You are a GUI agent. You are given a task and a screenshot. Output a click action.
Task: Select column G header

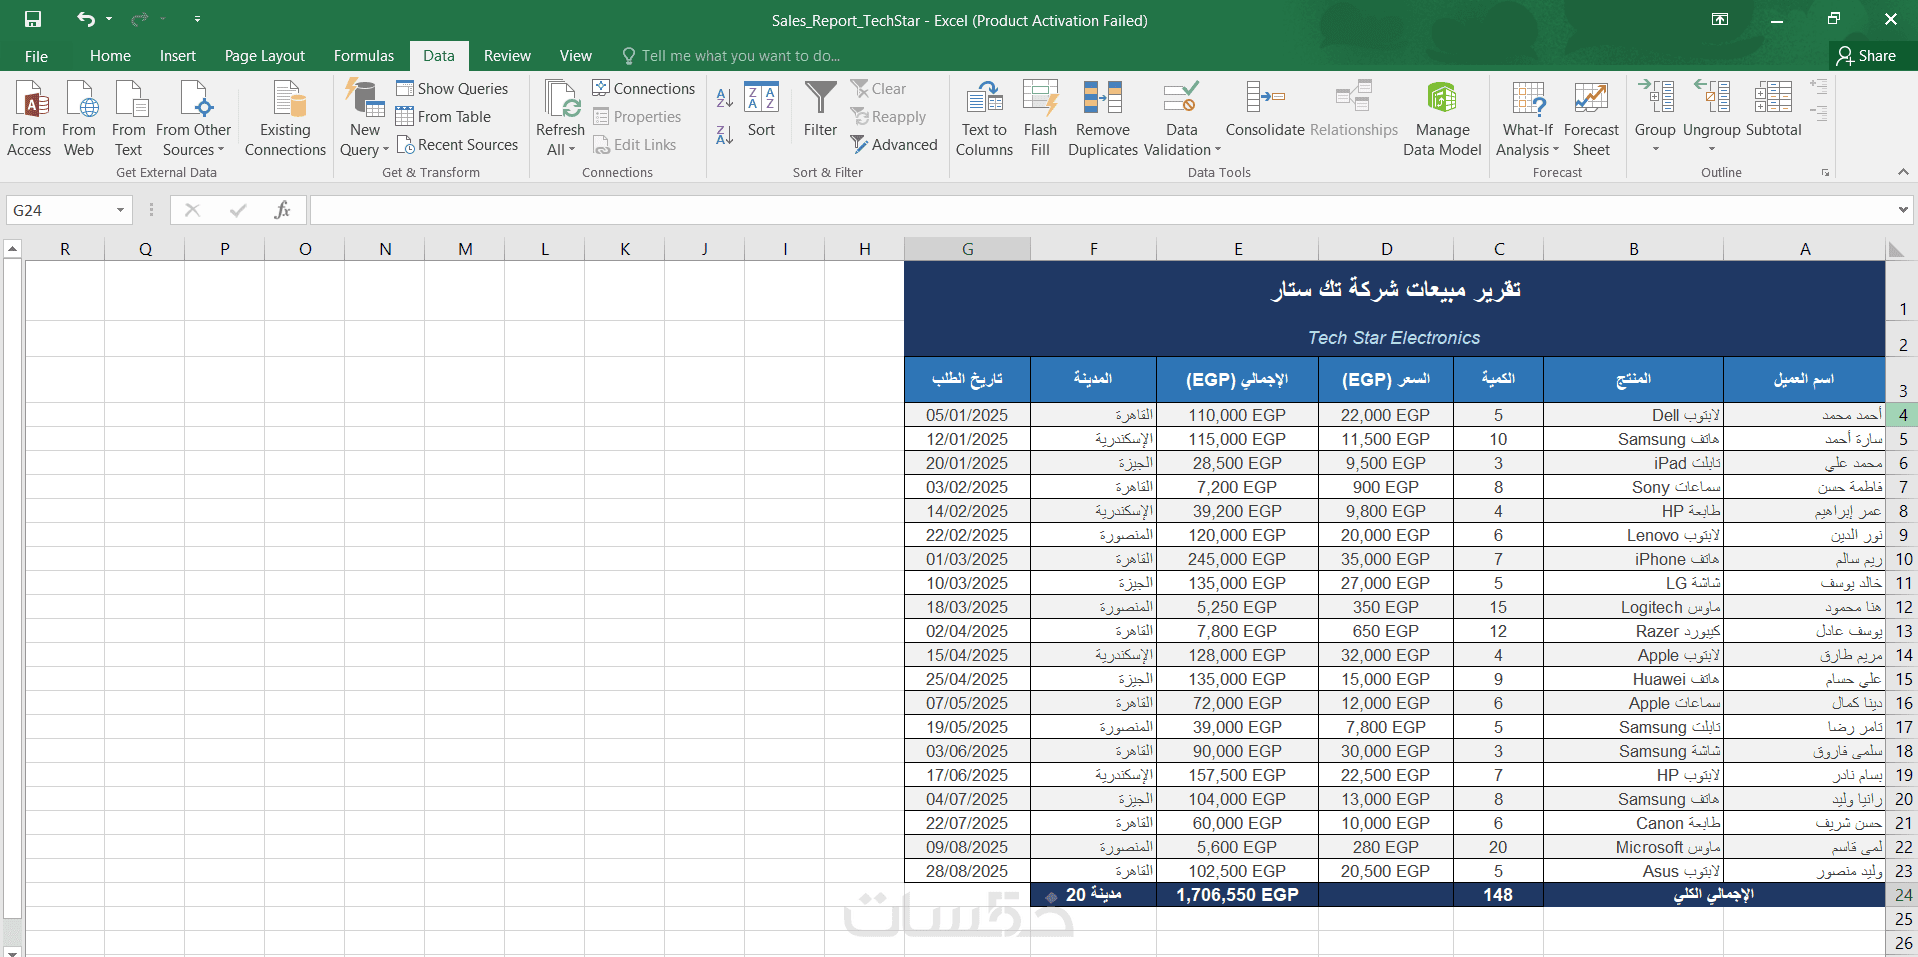tap(967, 249)
